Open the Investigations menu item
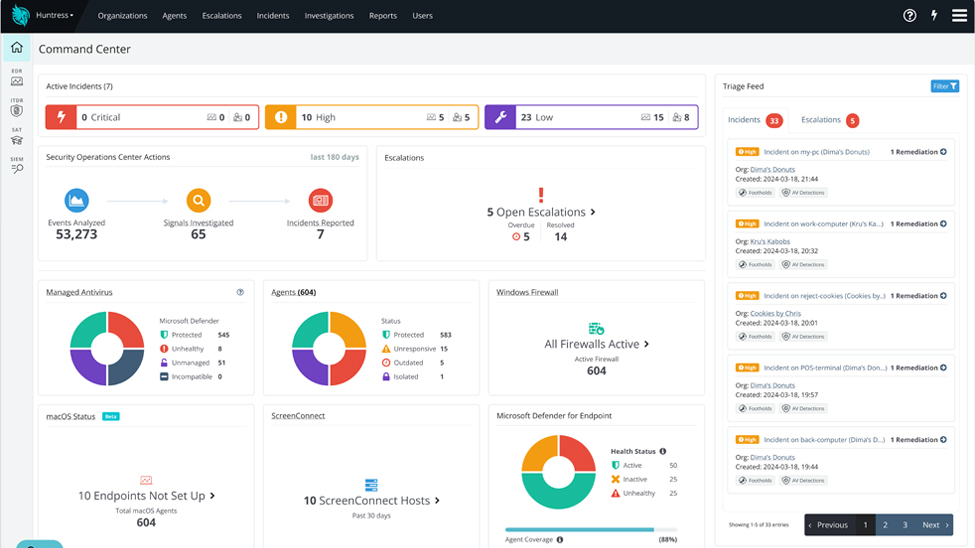Image resolution: width=975 pixels, height=548 pixels. tap(329, 16)
